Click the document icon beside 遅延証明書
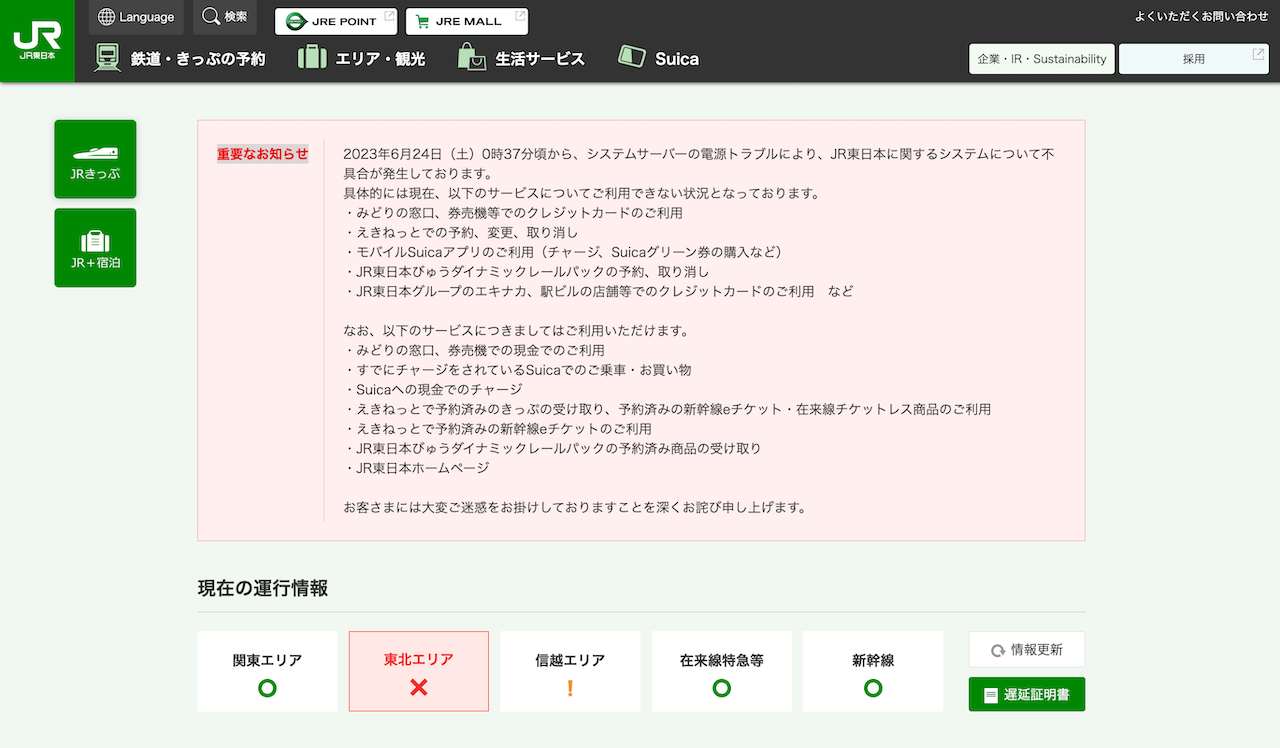The width and height of the screenshot is (1280, 748). pos(991,695)
